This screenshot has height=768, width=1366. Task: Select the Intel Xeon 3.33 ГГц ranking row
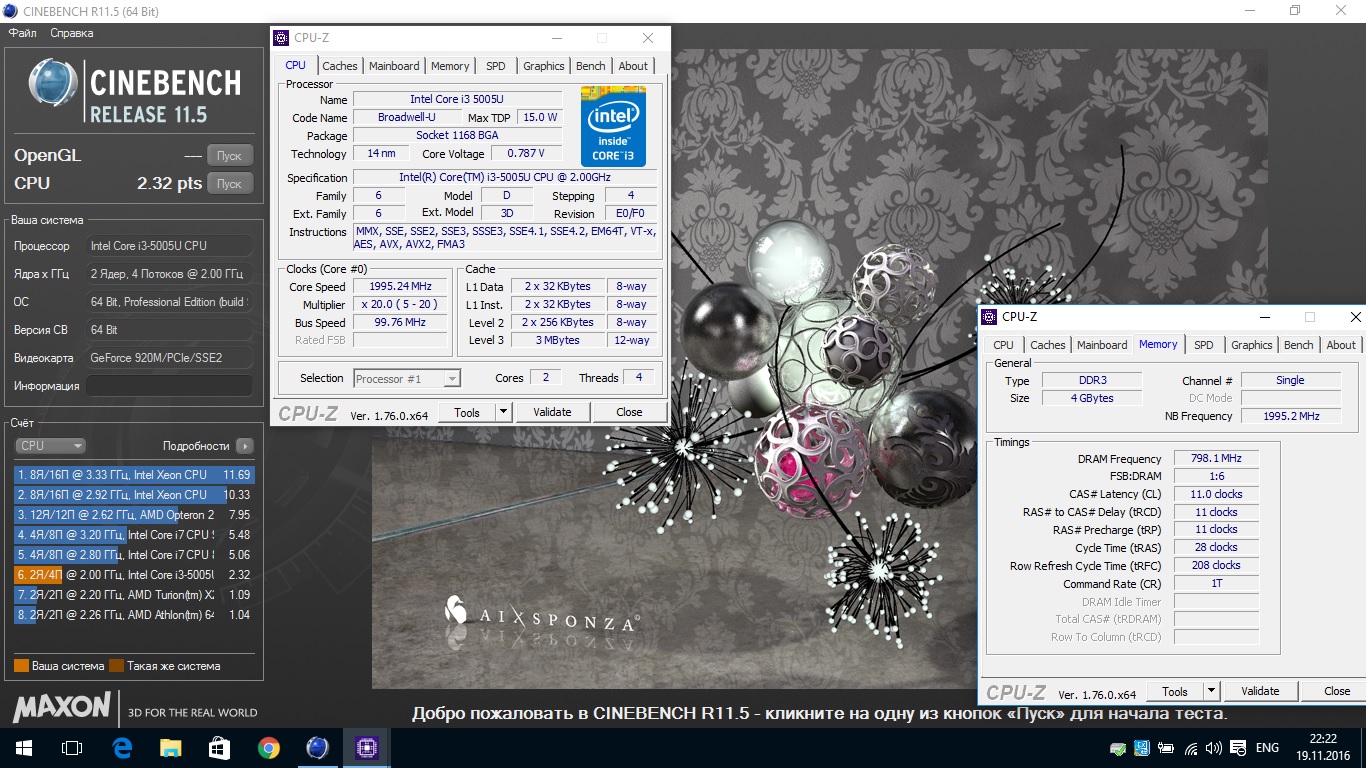click(134, 475)
